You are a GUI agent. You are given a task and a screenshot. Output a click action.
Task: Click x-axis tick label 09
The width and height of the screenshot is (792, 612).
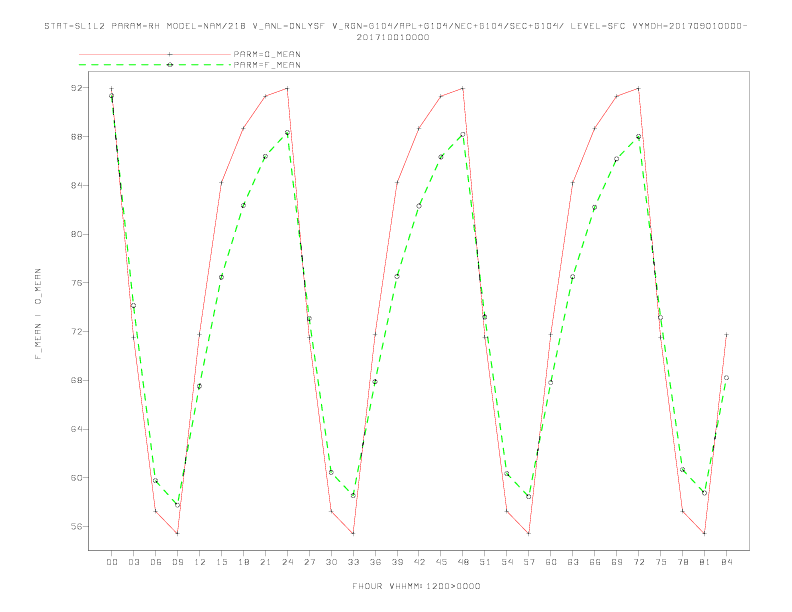177,562
